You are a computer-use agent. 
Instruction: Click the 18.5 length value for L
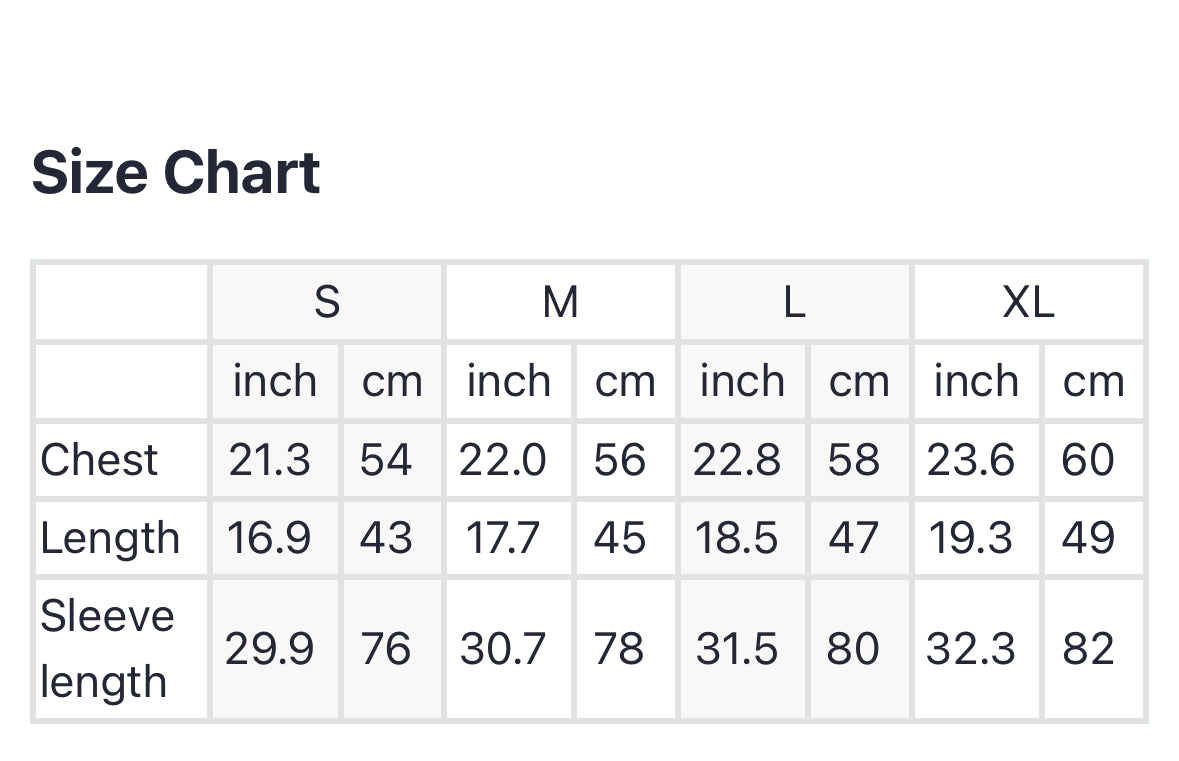click(737, 538)
